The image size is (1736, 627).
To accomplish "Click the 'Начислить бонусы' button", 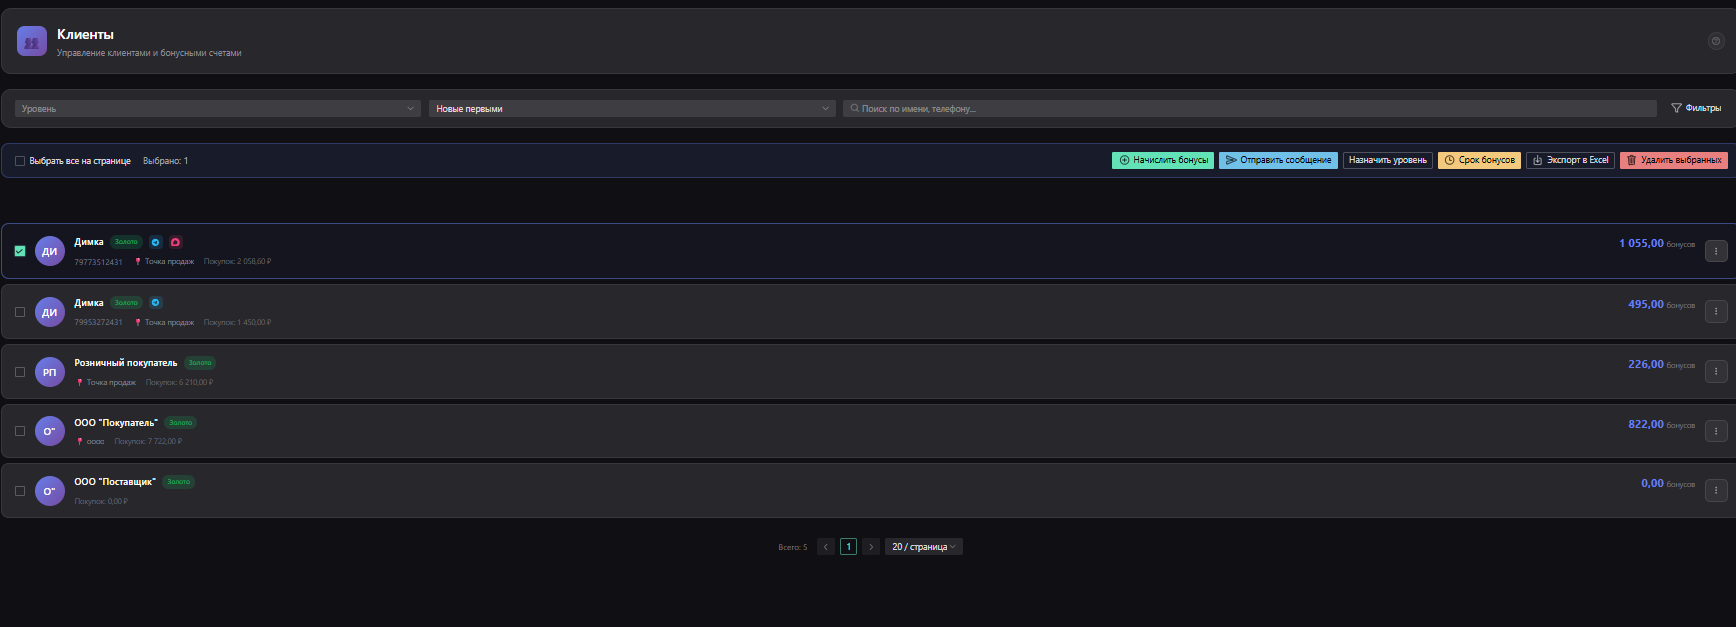I will [1162, 160].
